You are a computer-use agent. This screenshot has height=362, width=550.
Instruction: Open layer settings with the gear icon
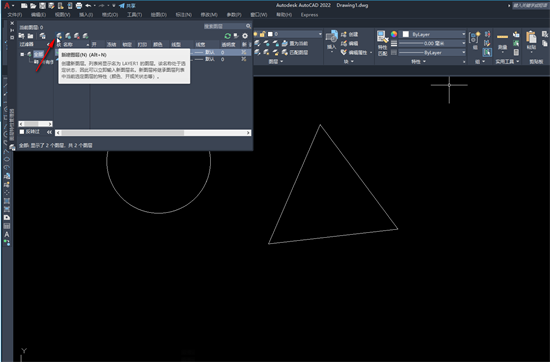point(245,36)
